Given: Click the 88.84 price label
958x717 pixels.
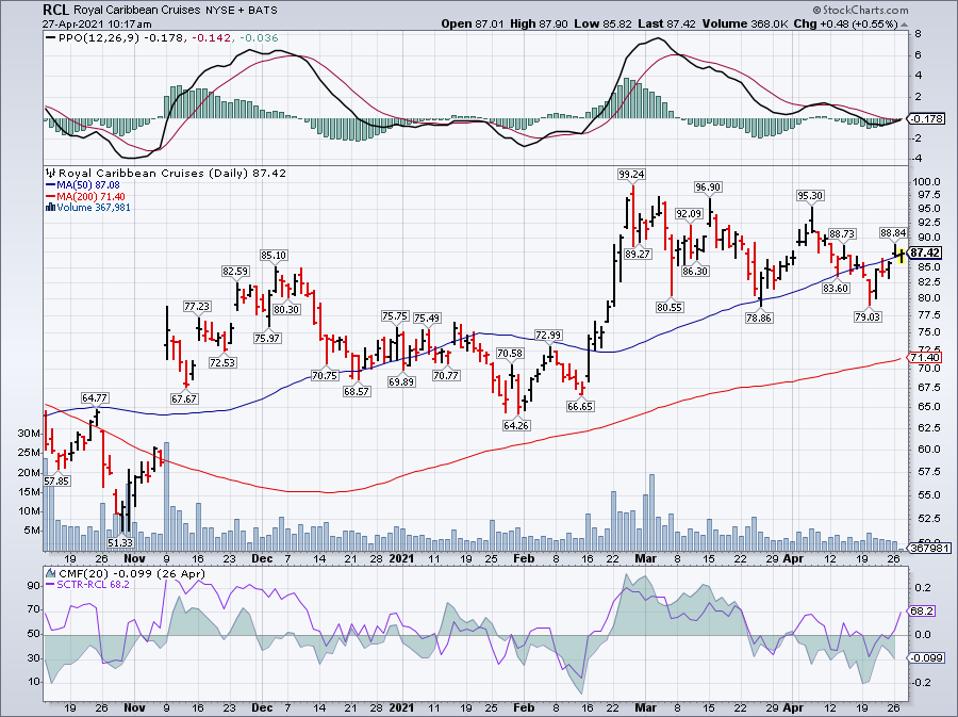Looking at the screenshot, I should click(x=893, y=233).
